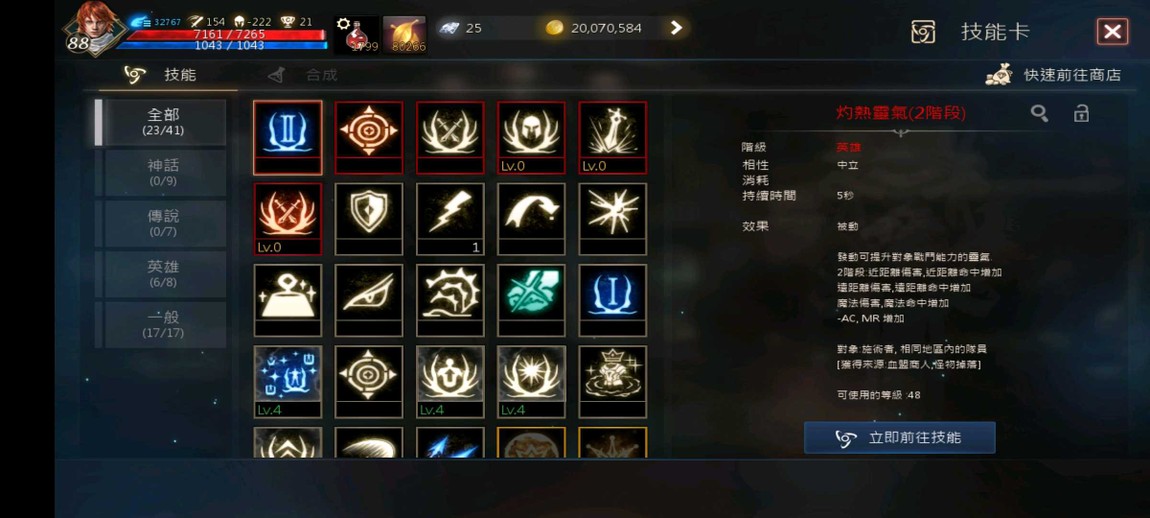
Task: Toggle the padlock lock icon for skill
Action: pos(1081,113)
